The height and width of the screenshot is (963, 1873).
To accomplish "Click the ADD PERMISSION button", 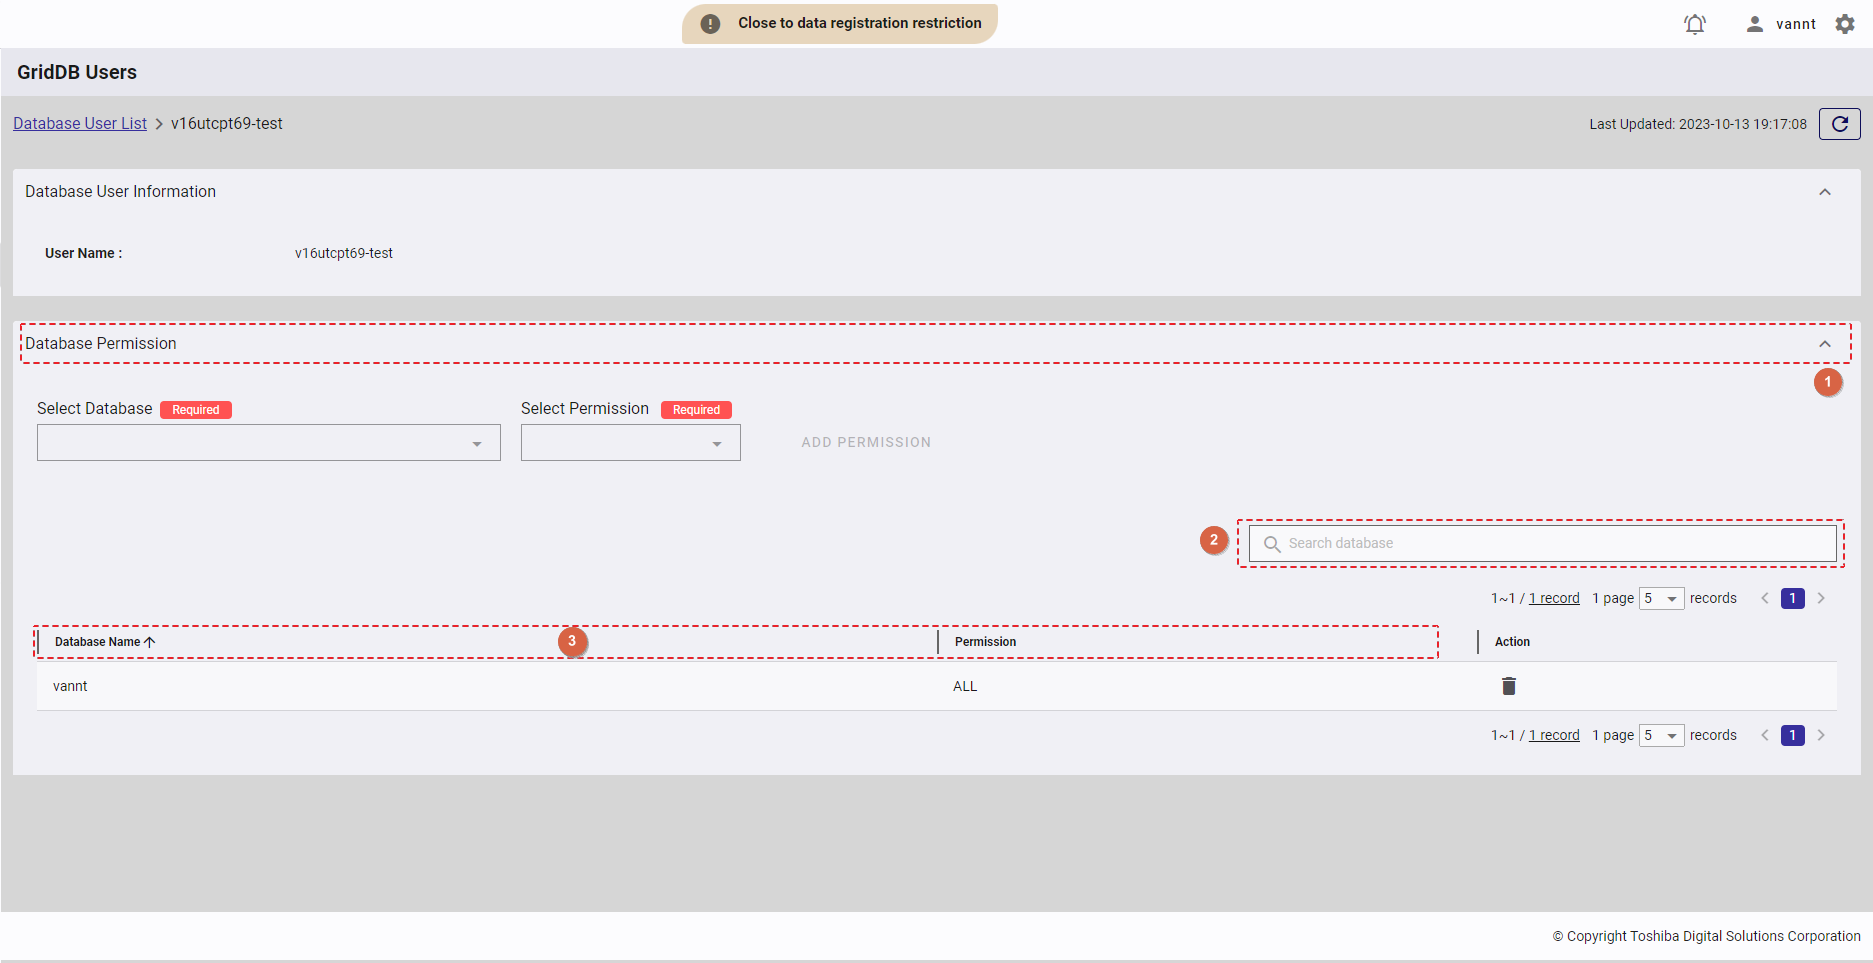I will click(x=865, y=442).
